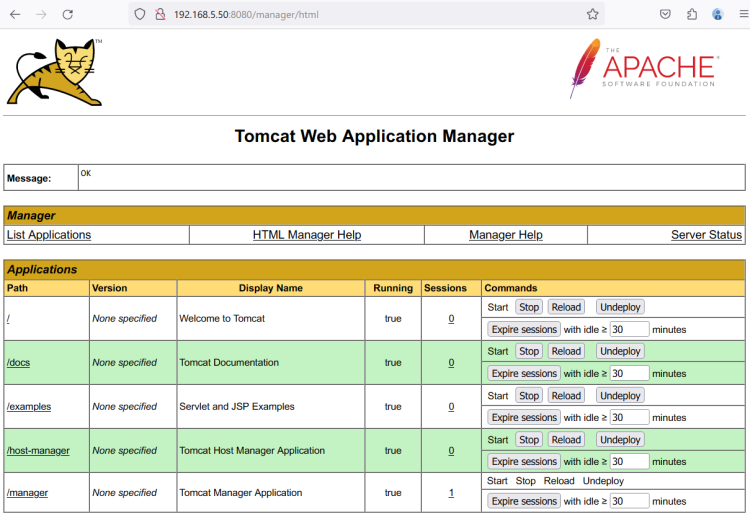Stop the Tomcat Documentation application

tap(529, 351)
